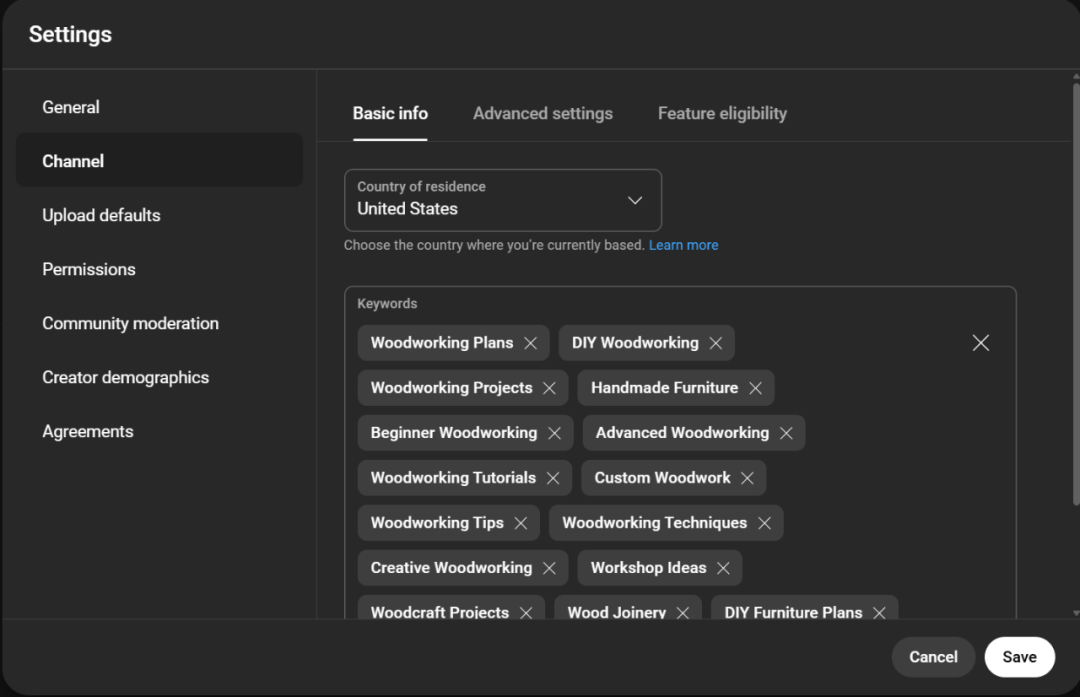The width and height of the screenshot is (1080, 697).
Task: Open the Feature eligibility tab
Action: (x=722, y=114)
